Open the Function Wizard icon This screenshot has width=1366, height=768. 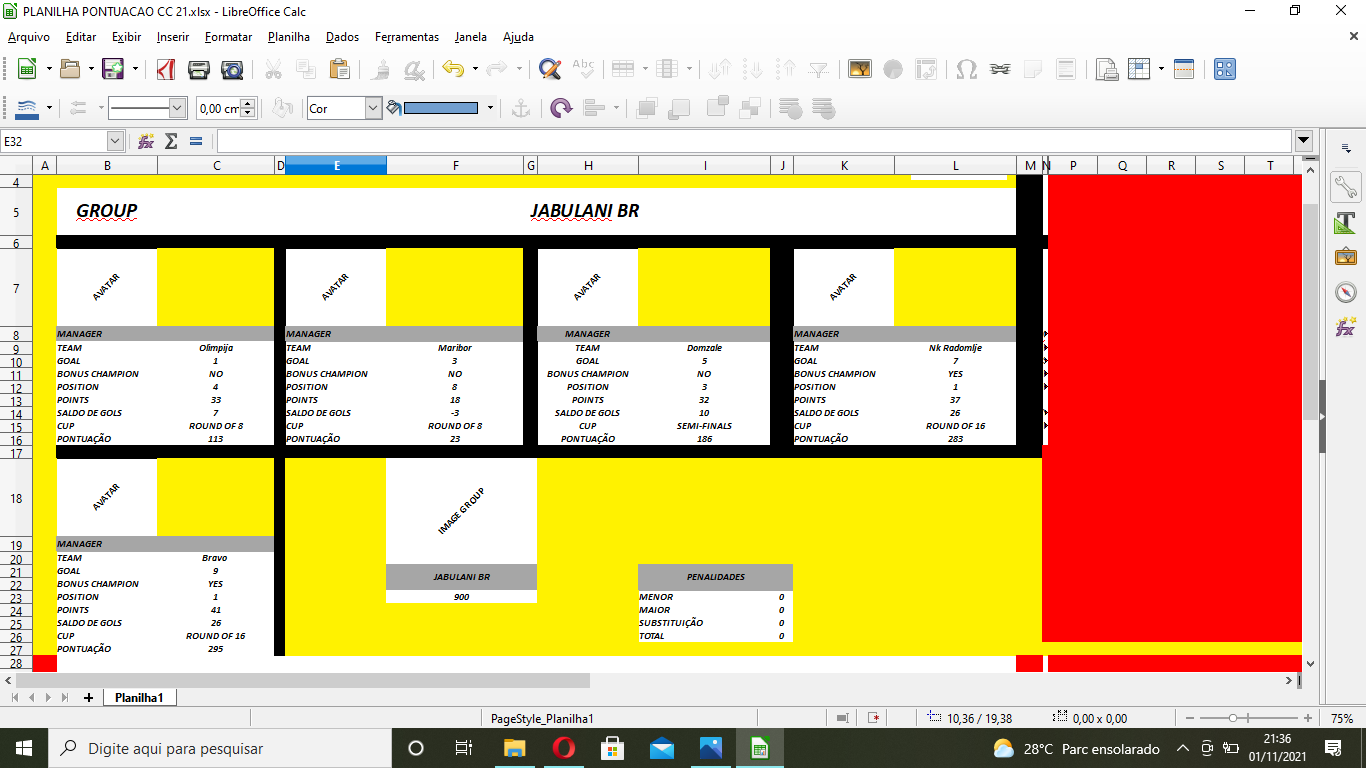[x=146, y=141]
